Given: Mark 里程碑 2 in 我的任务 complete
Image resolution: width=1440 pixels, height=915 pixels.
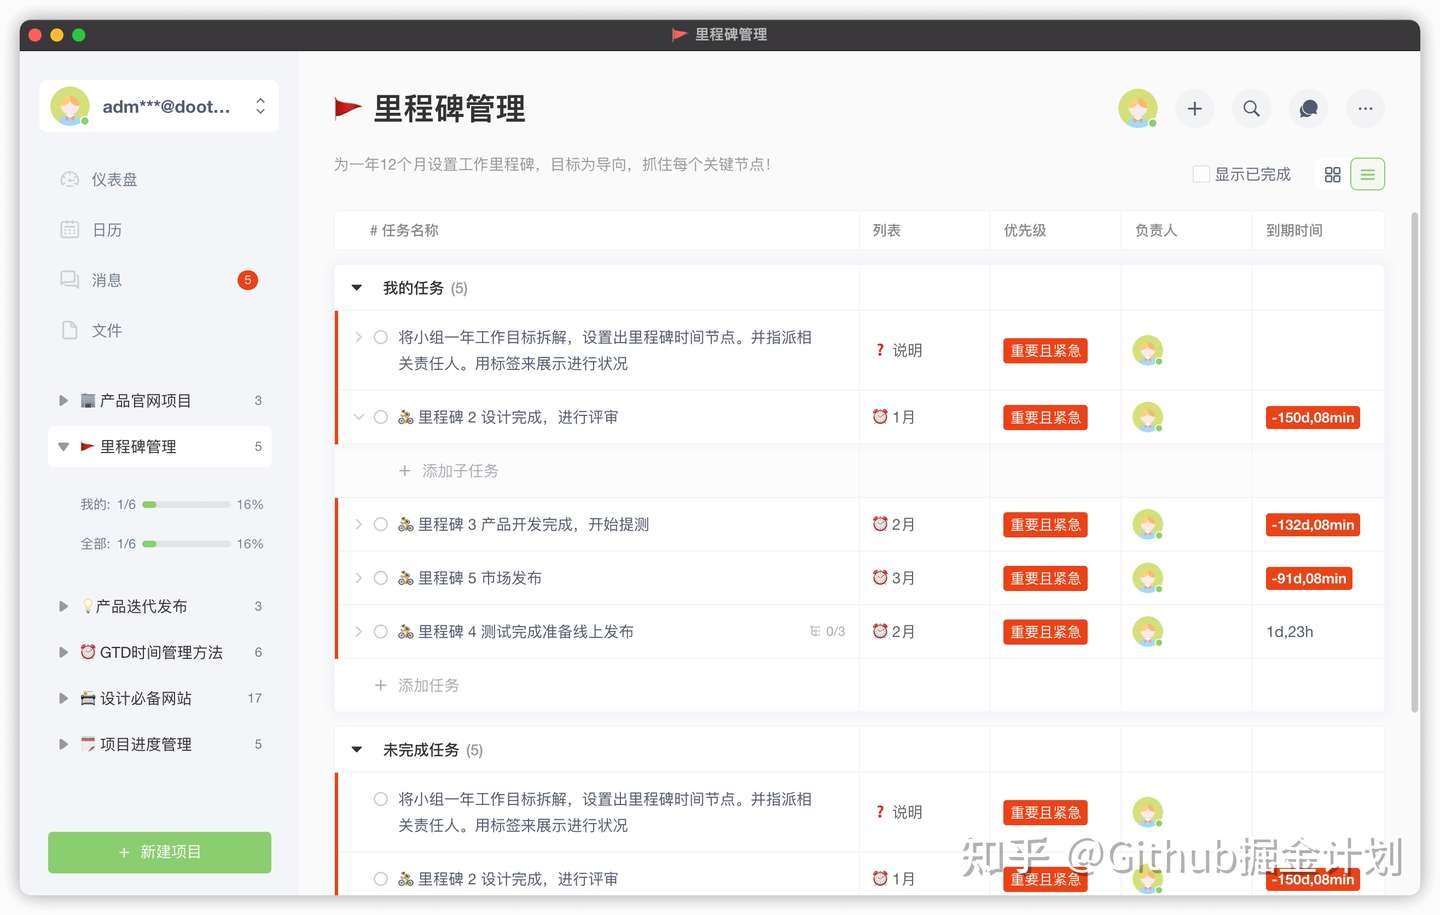Looking at the screenshot, I should [381, 417].
